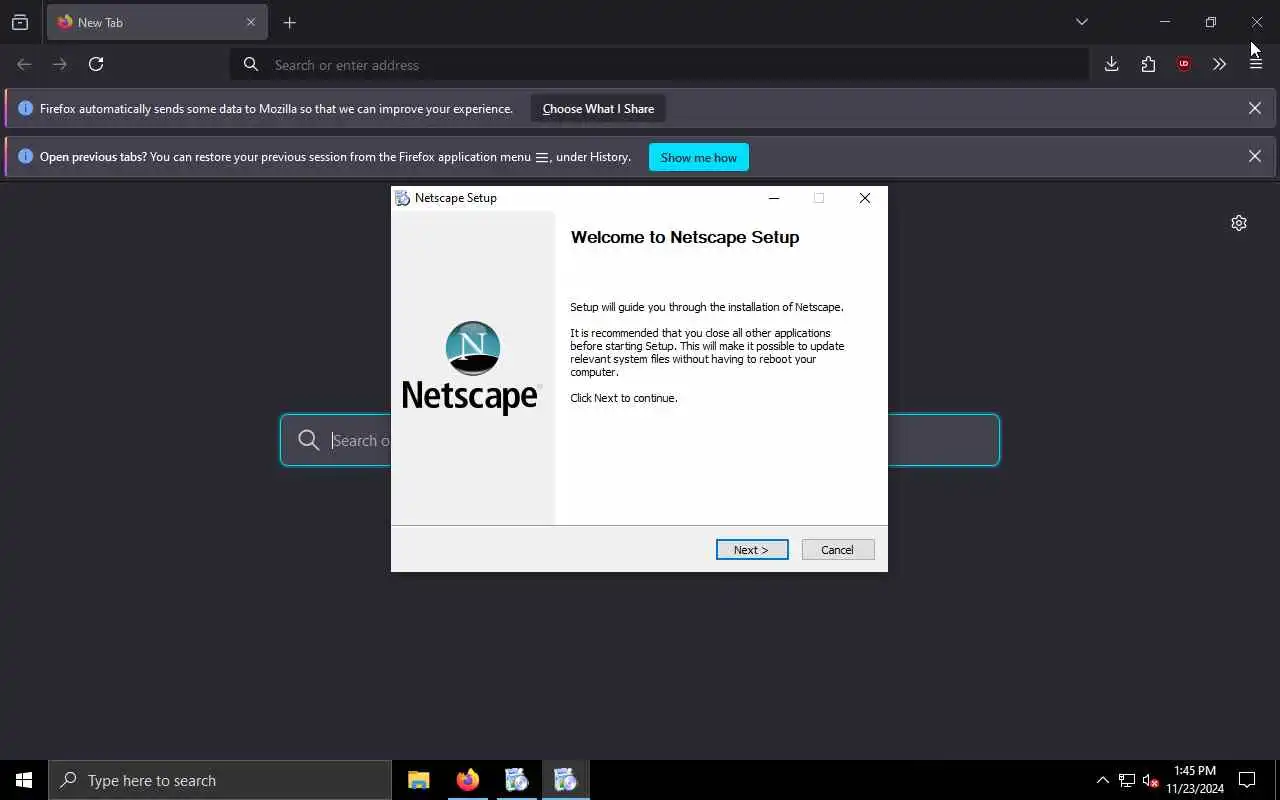Click the new tab page search box
1280x800 pixels.
(x=640, y=440)
